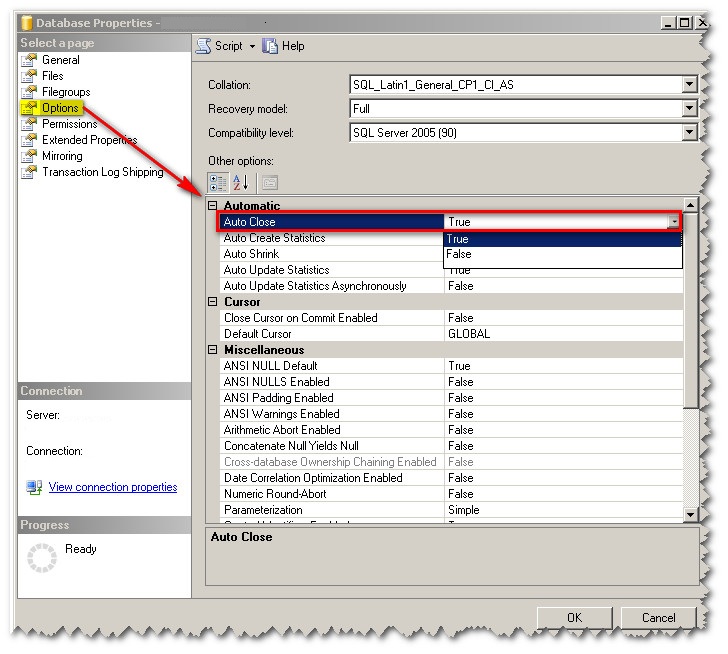Open the Filegroups page
The width and height of the screenshot is (728, 654).
tap(66, 92)
